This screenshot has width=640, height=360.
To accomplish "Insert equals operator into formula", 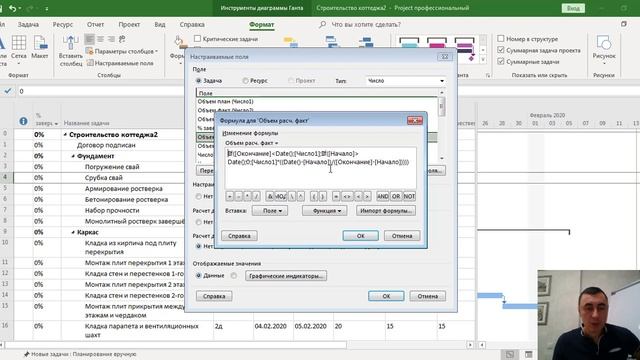I will (336, 196).
